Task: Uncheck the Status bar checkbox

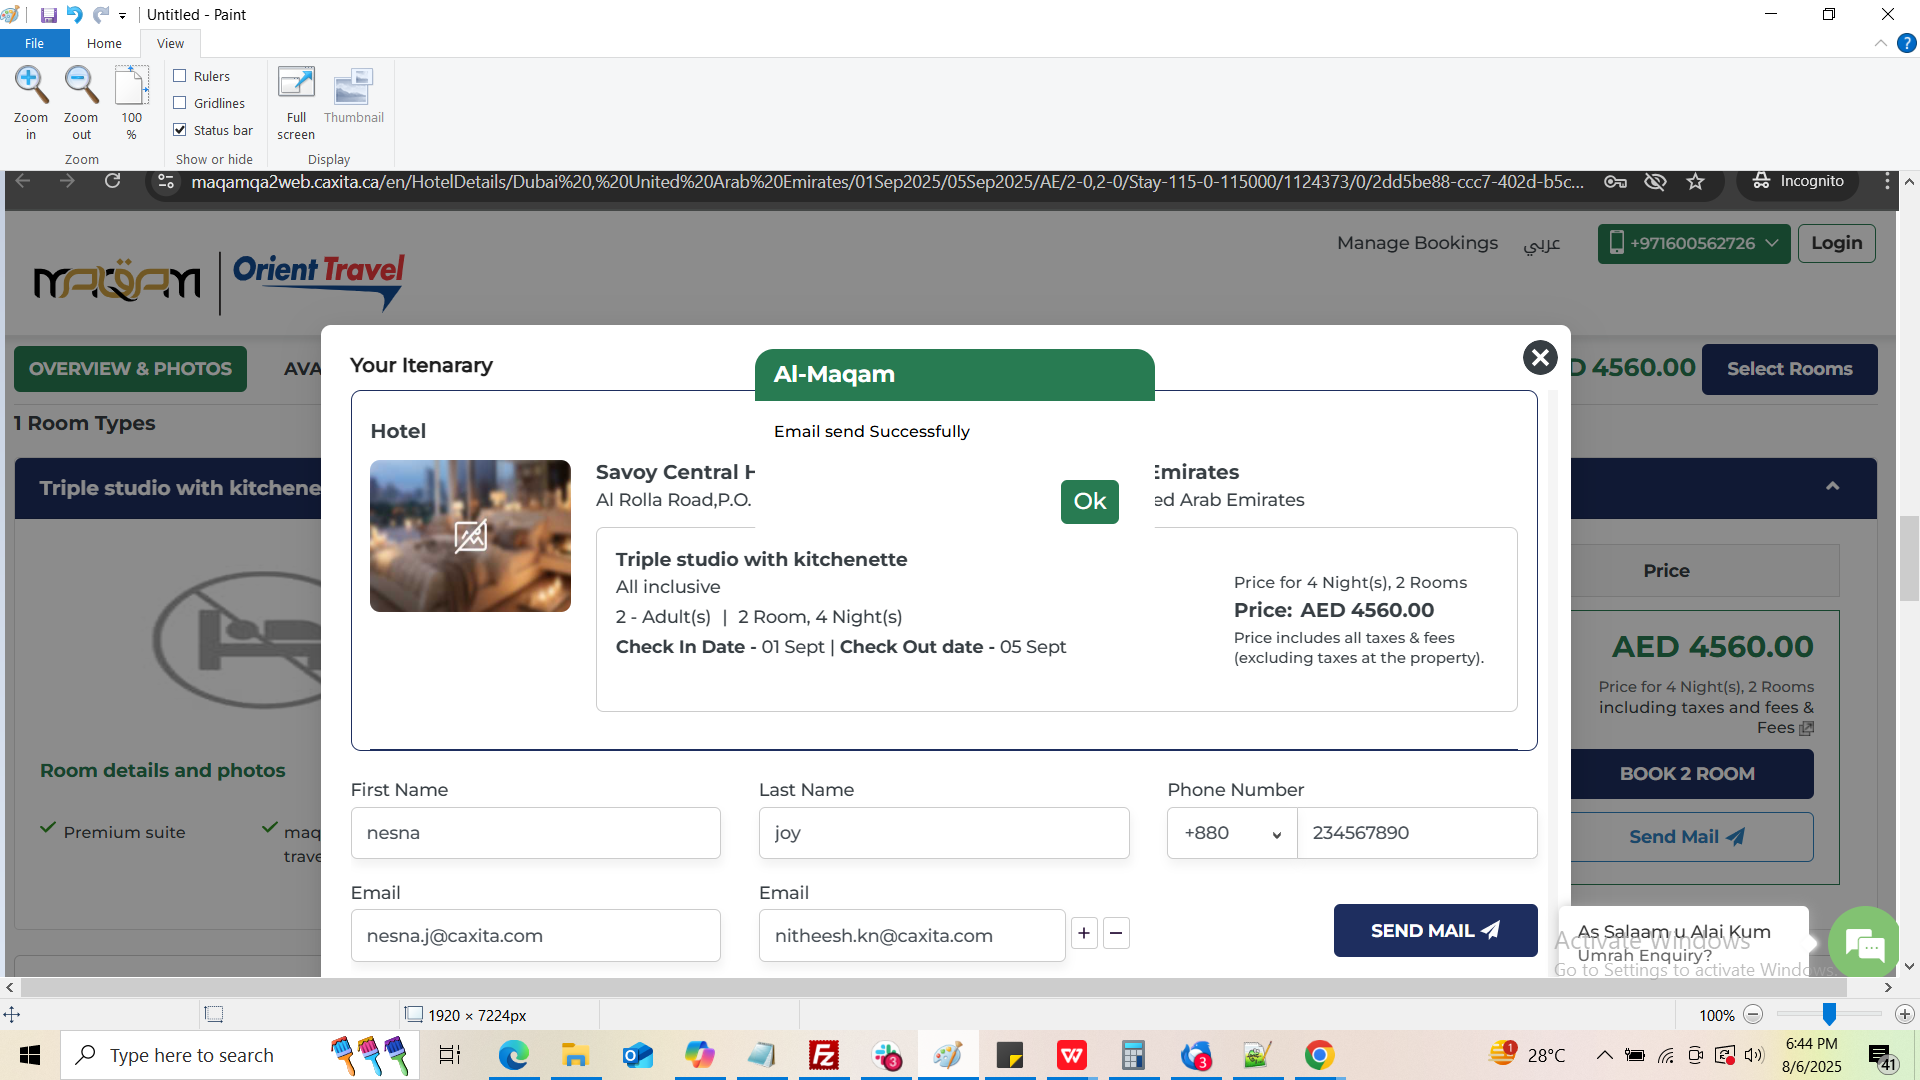Action: 180,130
